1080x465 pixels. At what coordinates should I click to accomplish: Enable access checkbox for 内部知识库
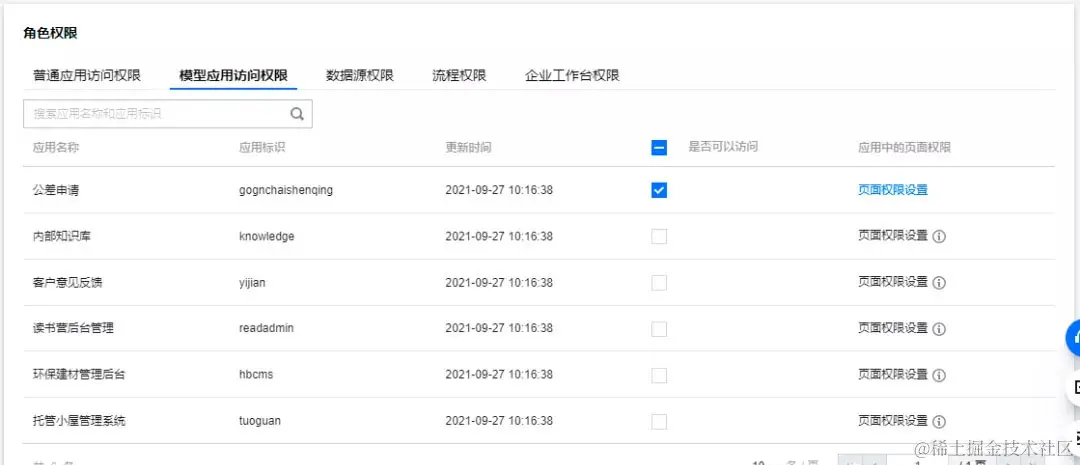pyautogui.click(x=659, y=236)
